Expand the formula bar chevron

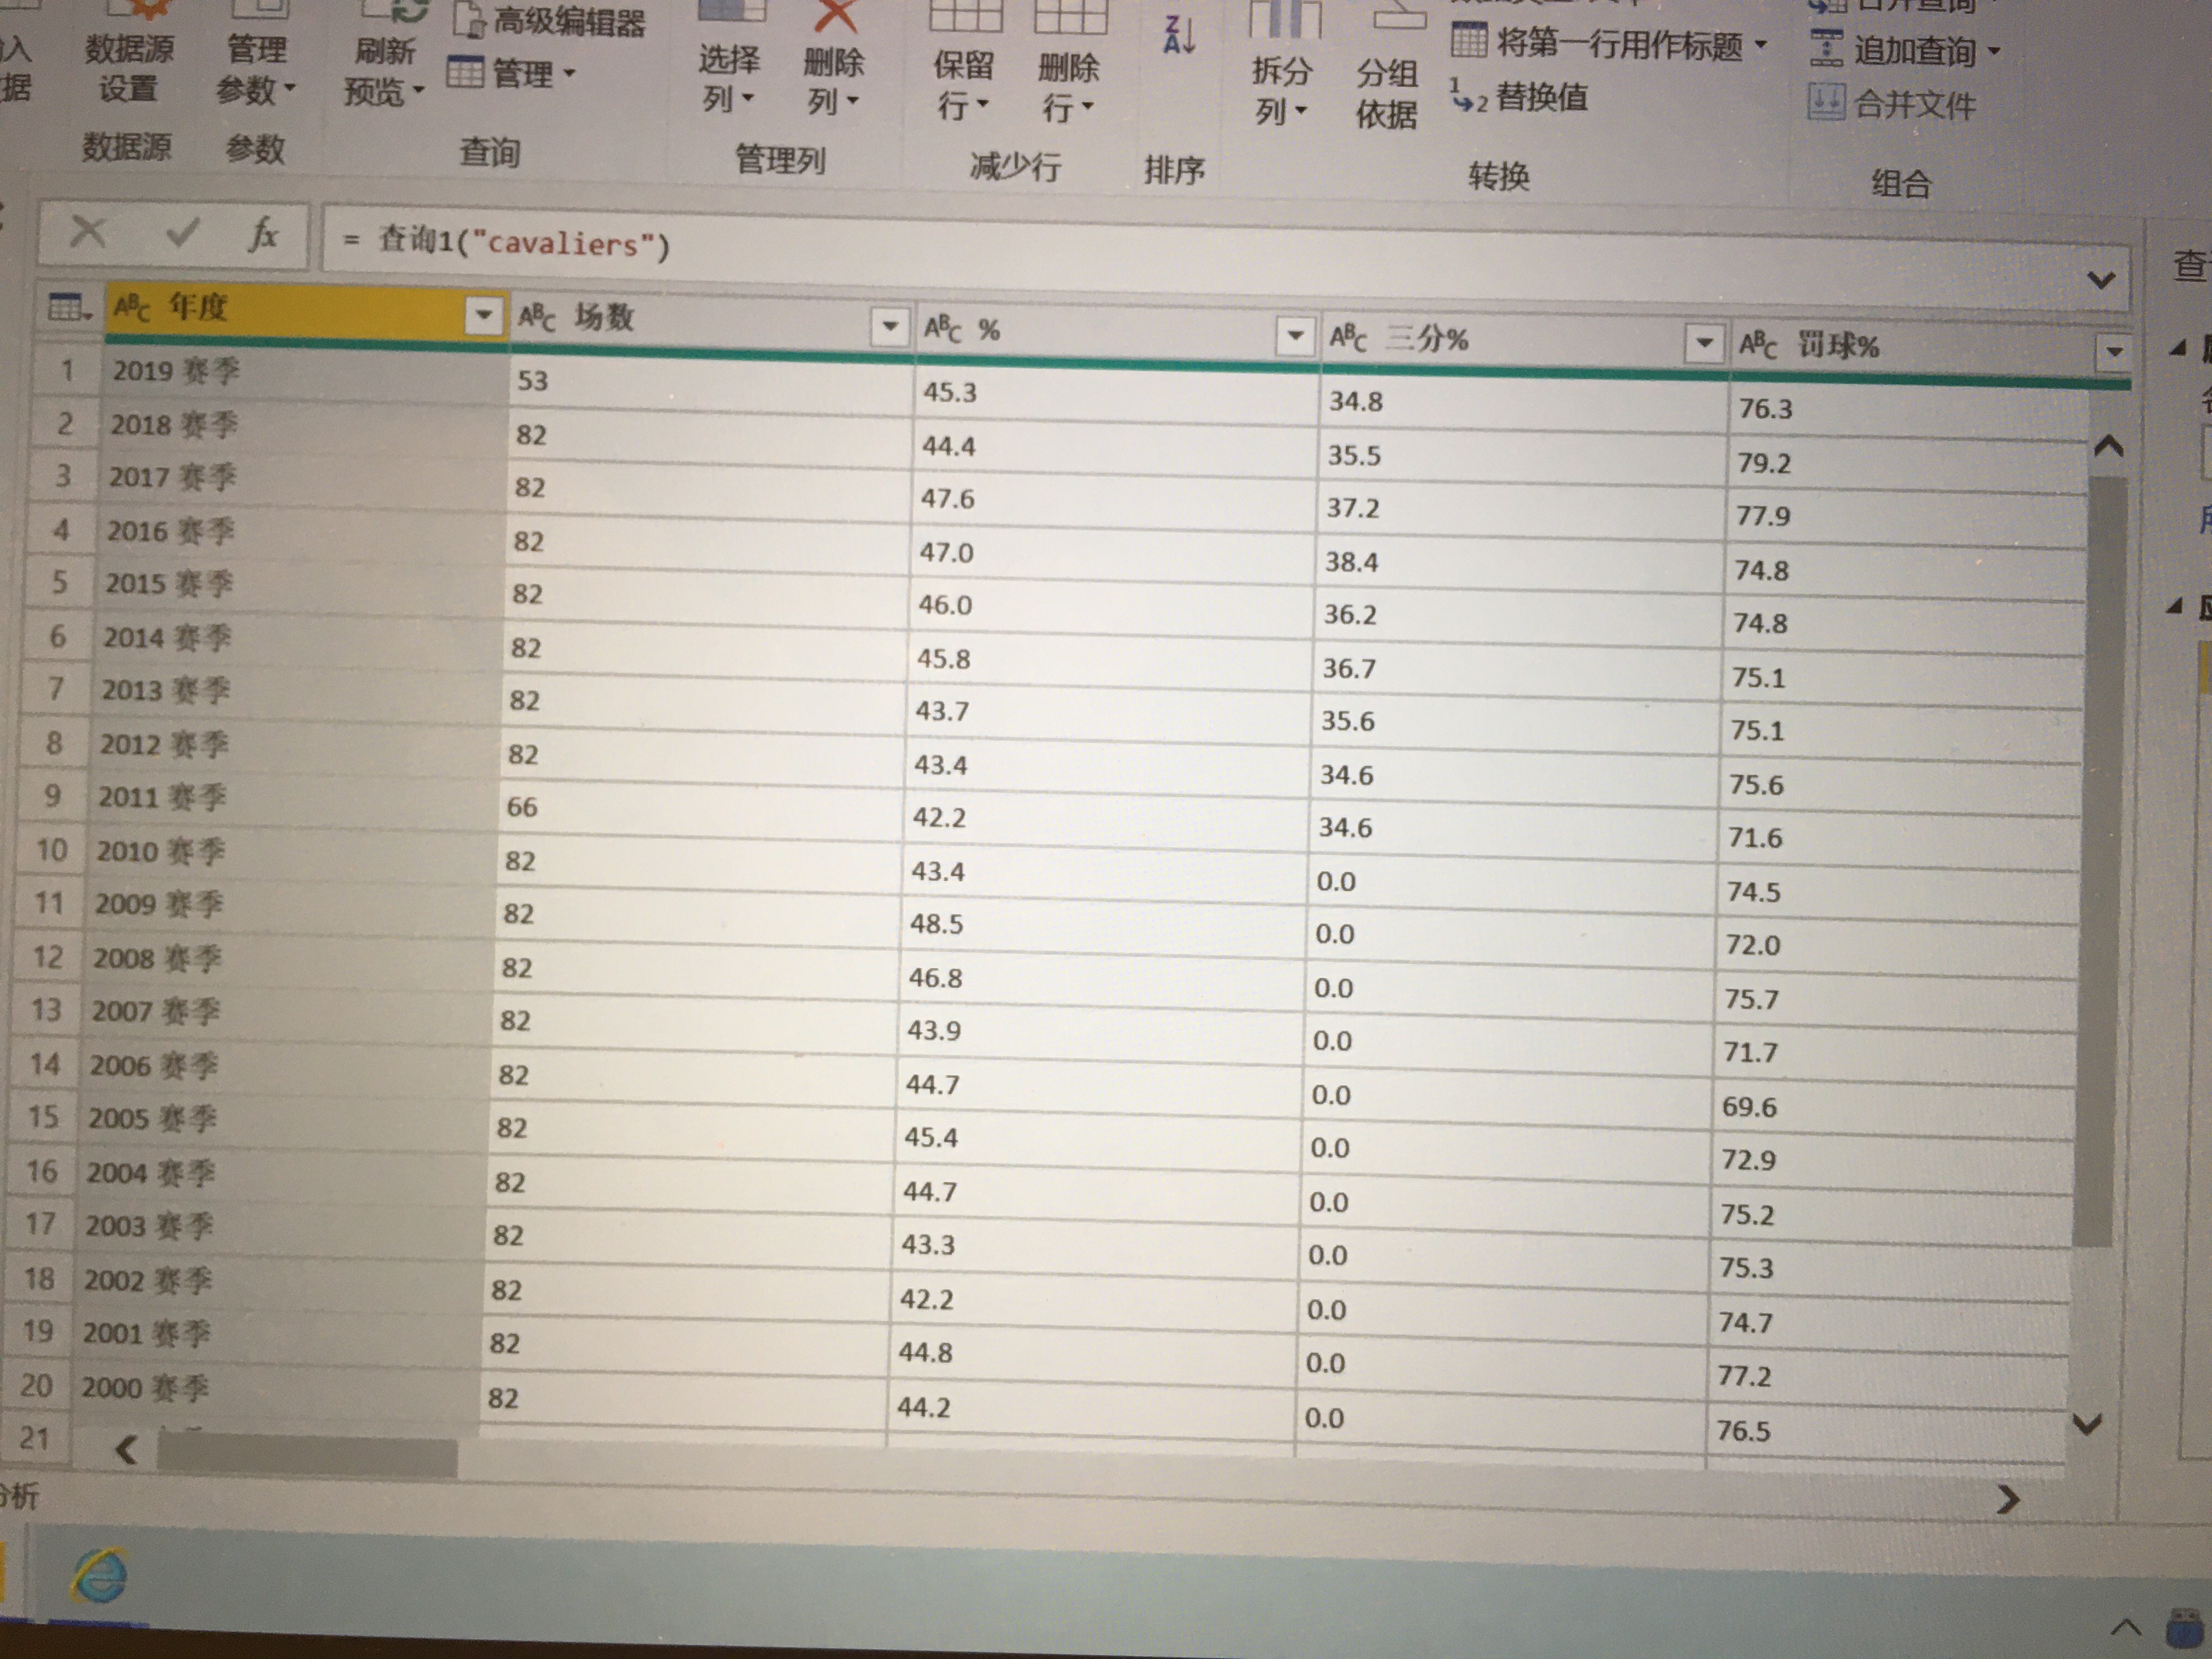[2101, 280]
